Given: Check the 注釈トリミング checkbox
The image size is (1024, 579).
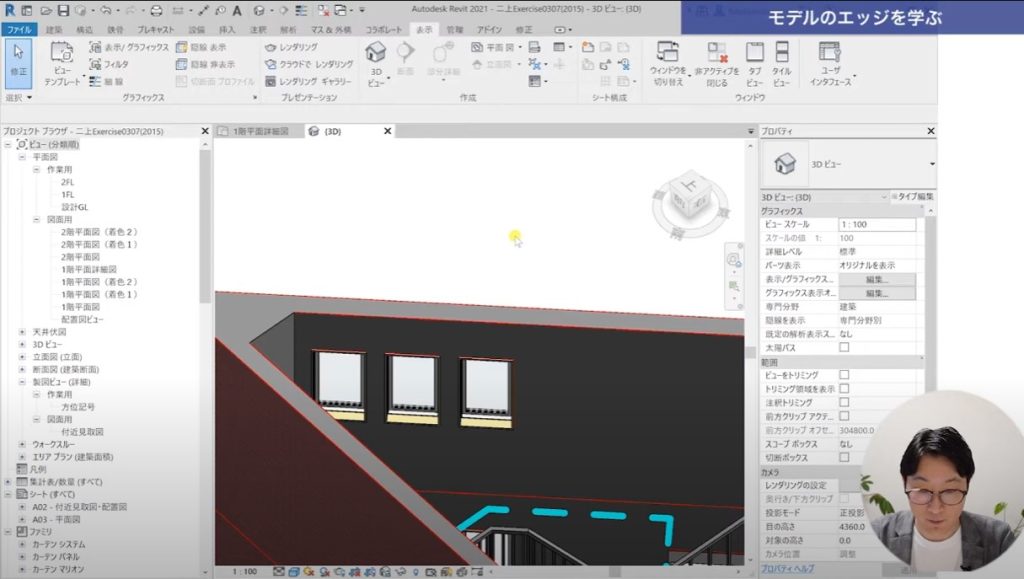Looking at the screenshot, I should point(844,402).
